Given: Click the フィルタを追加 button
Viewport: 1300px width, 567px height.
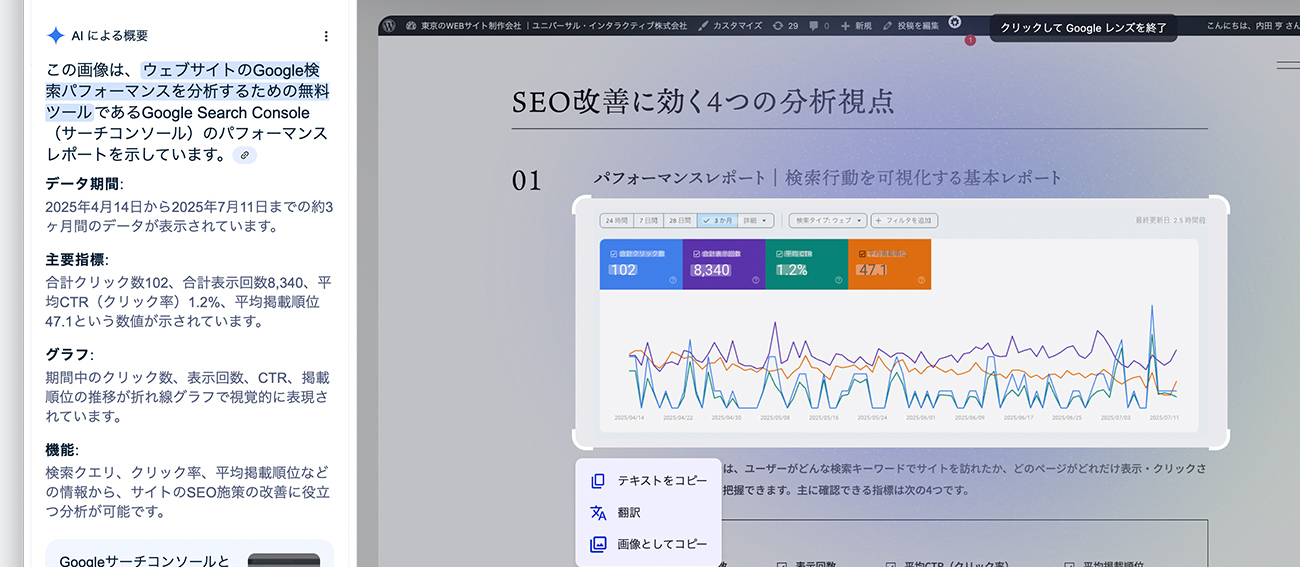Looking at the screenshot, I should [x=904, y=220].
